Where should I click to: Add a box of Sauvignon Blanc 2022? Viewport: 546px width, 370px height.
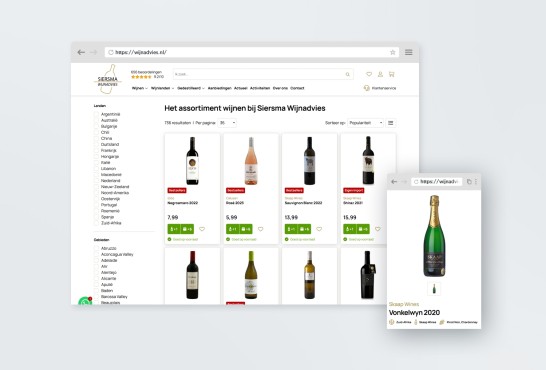tap(305, 229)
